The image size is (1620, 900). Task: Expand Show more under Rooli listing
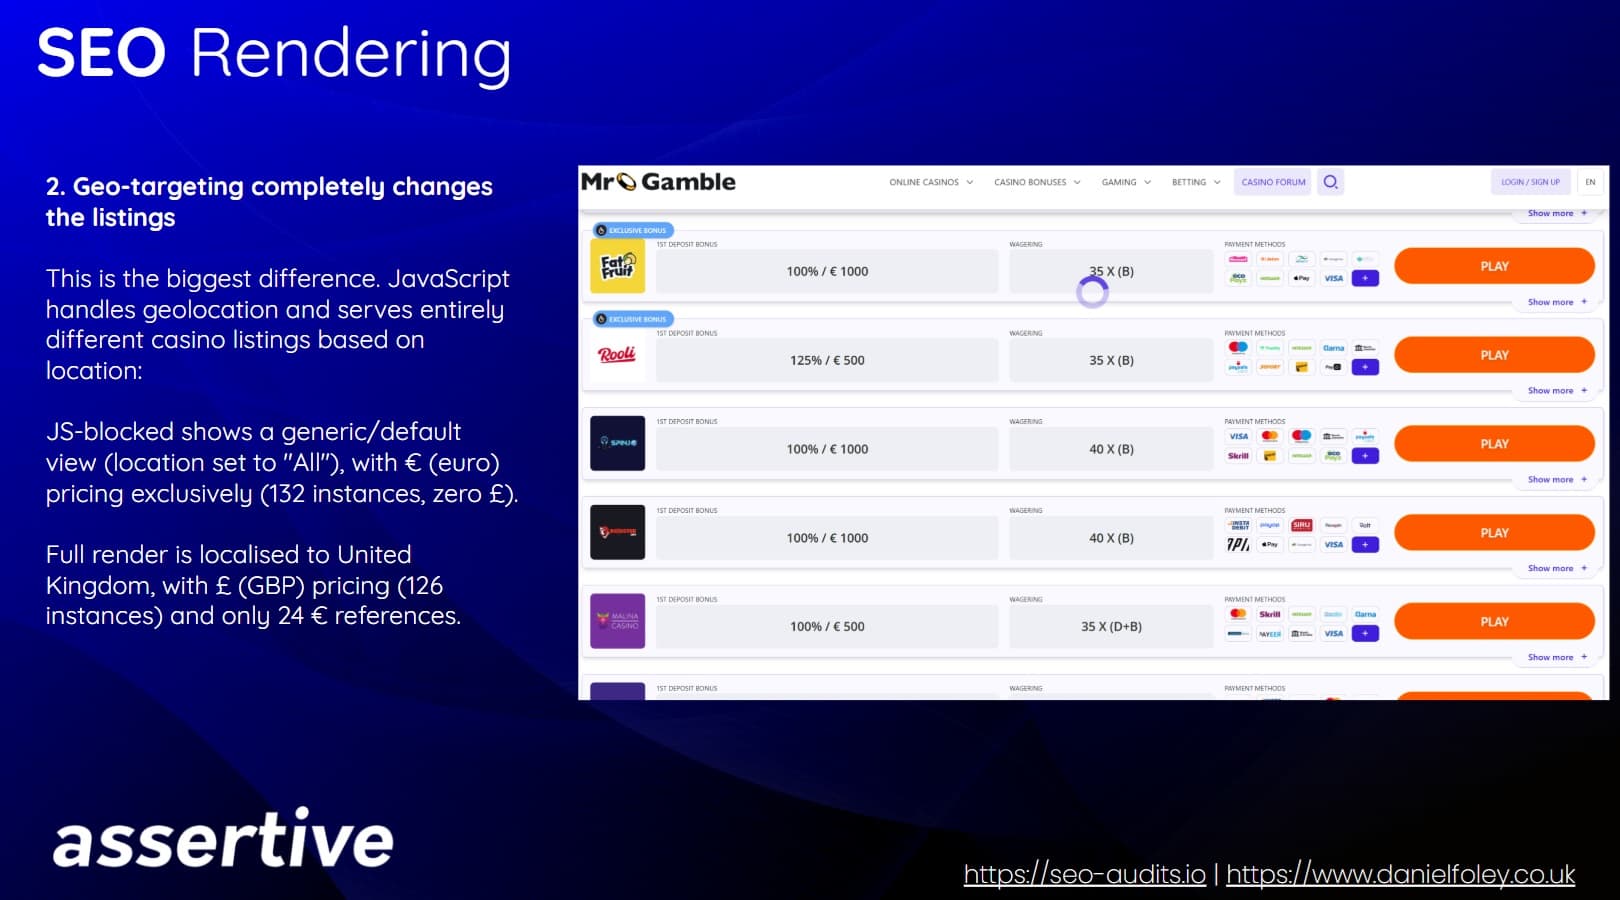click(1556, 391)
